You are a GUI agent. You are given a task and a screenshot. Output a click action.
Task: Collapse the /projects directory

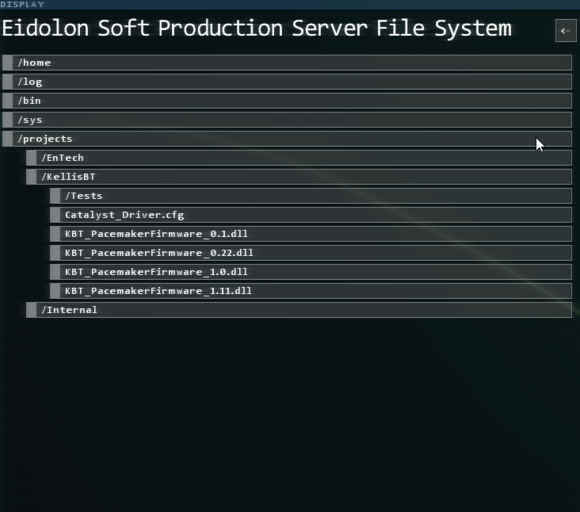point(287,139)
